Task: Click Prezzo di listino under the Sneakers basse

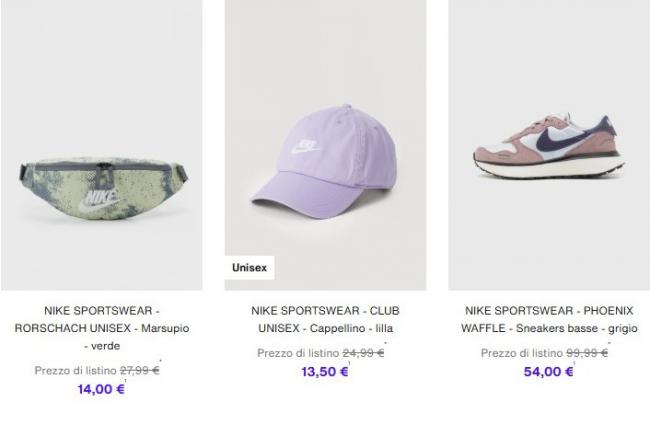Action: click(x=521, y=353)
